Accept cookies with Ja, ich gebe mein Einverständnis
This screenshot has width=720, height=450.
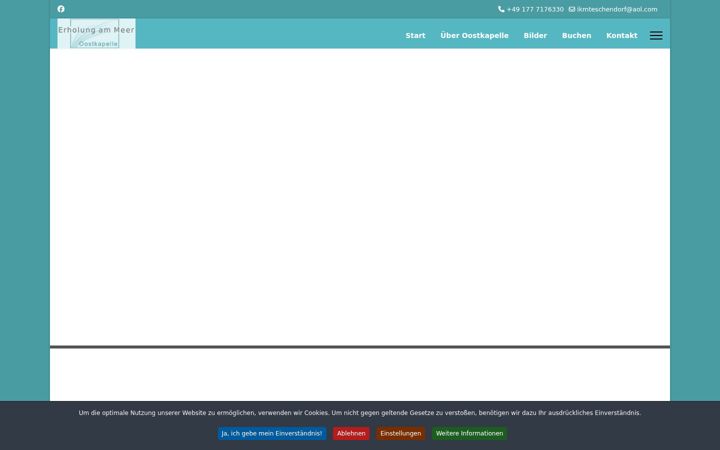pos(272,433)
